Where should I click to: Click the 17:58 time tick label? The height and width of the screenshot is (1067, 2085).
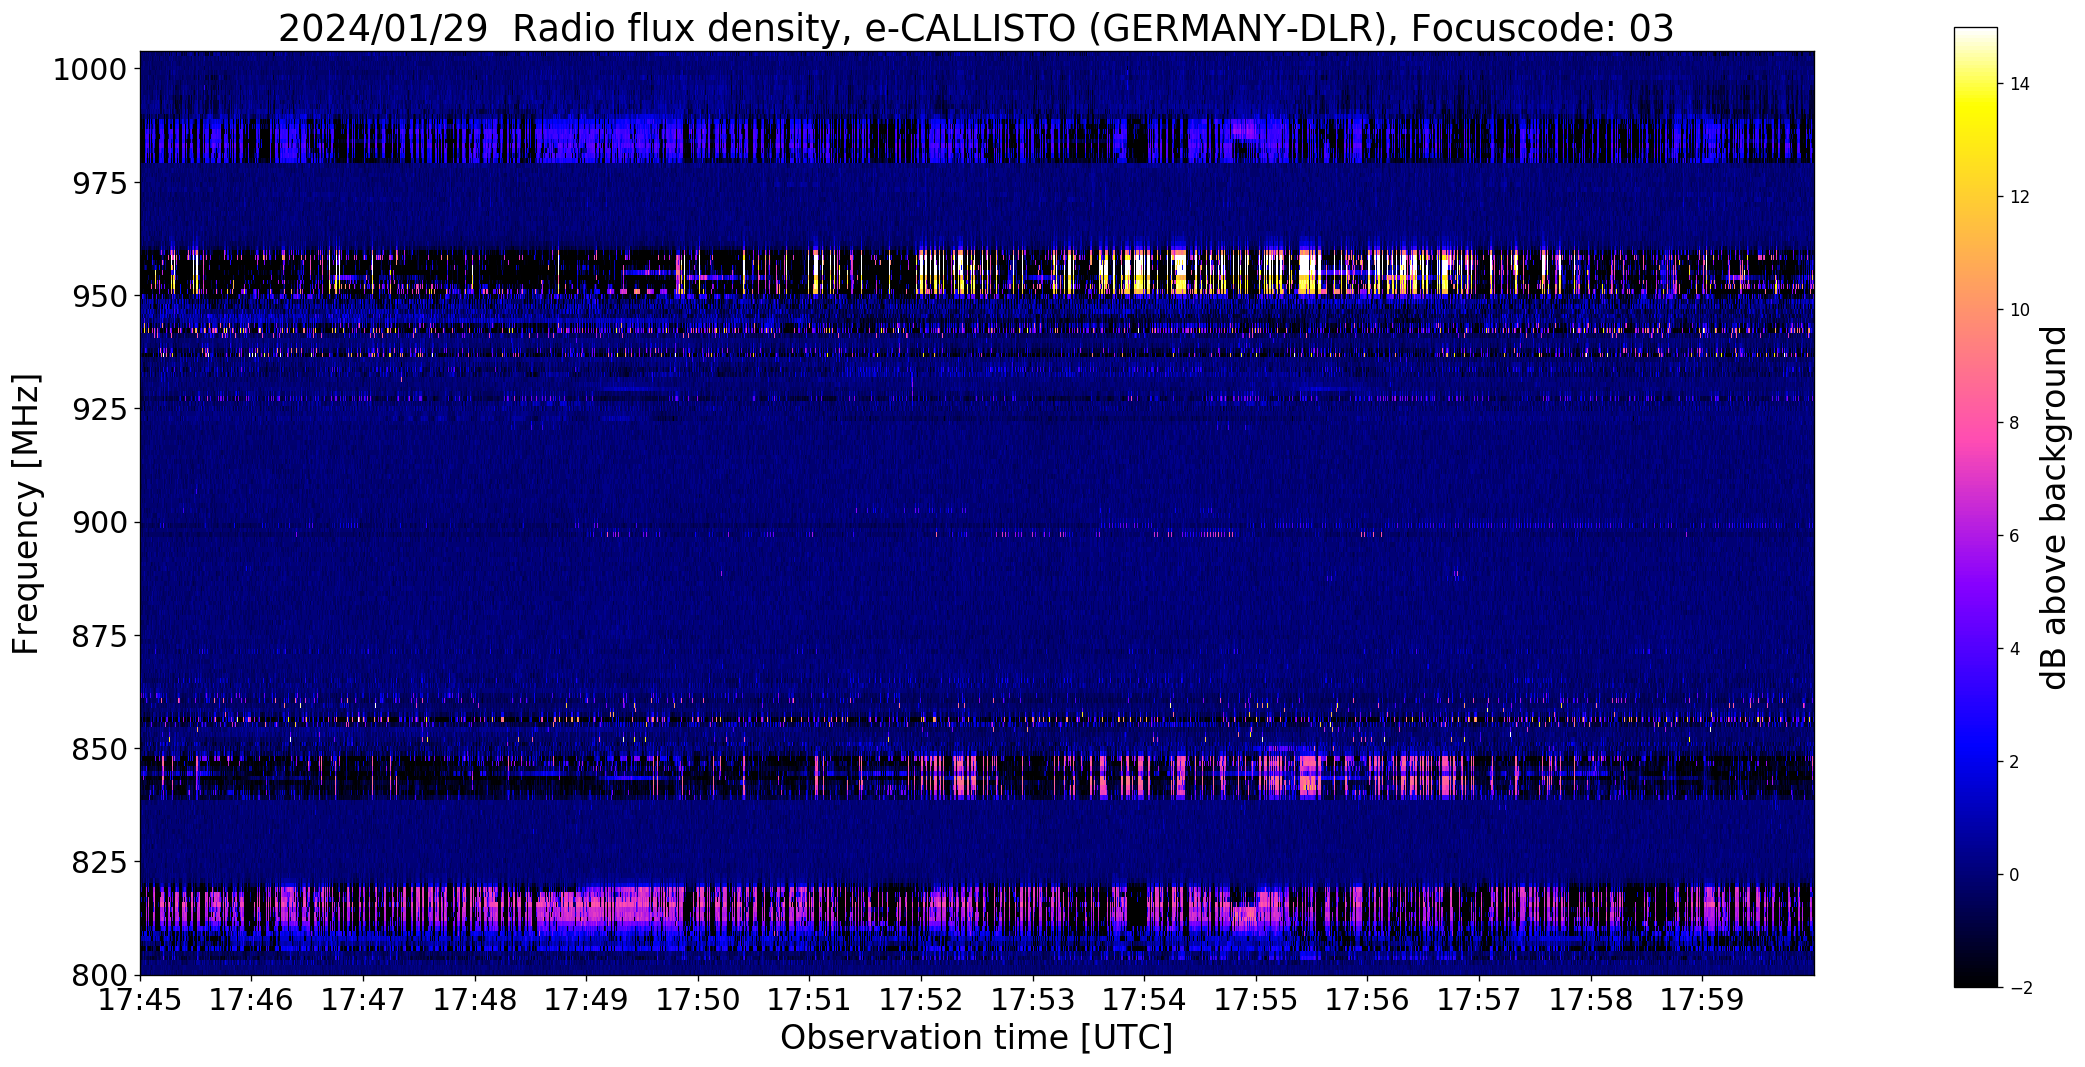(x=1591, y=1000)
